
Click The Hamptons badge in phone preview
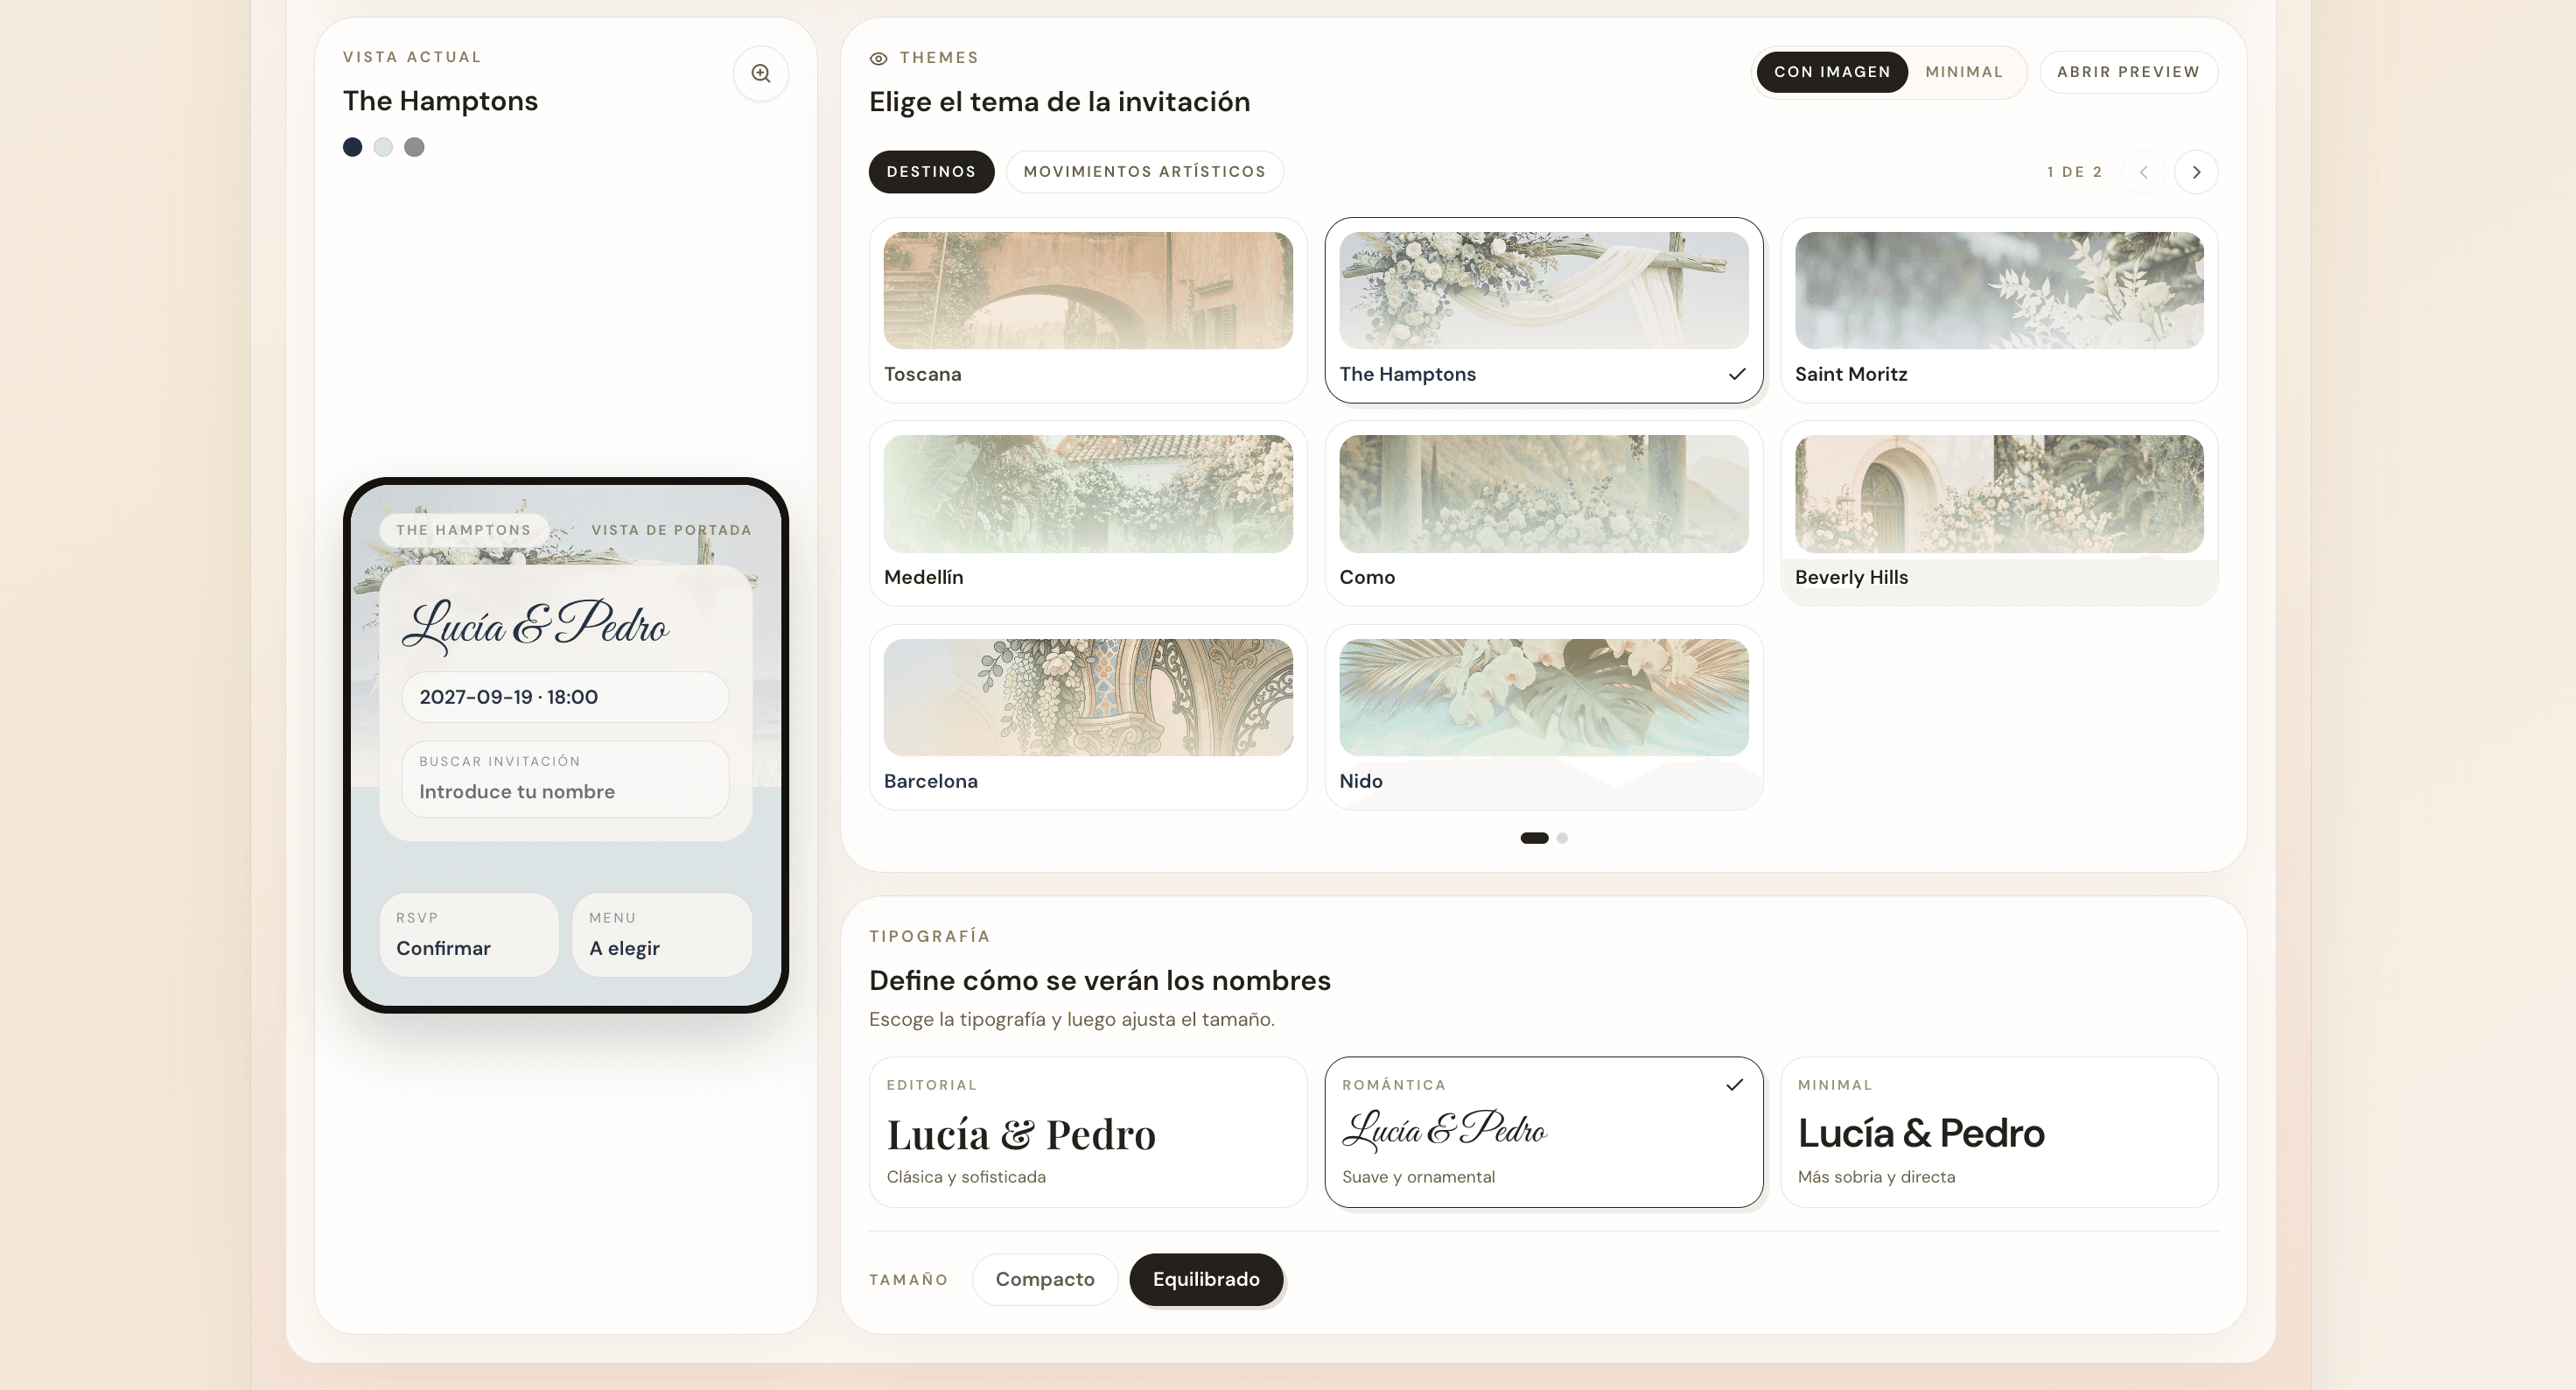[x=463, y=530]
